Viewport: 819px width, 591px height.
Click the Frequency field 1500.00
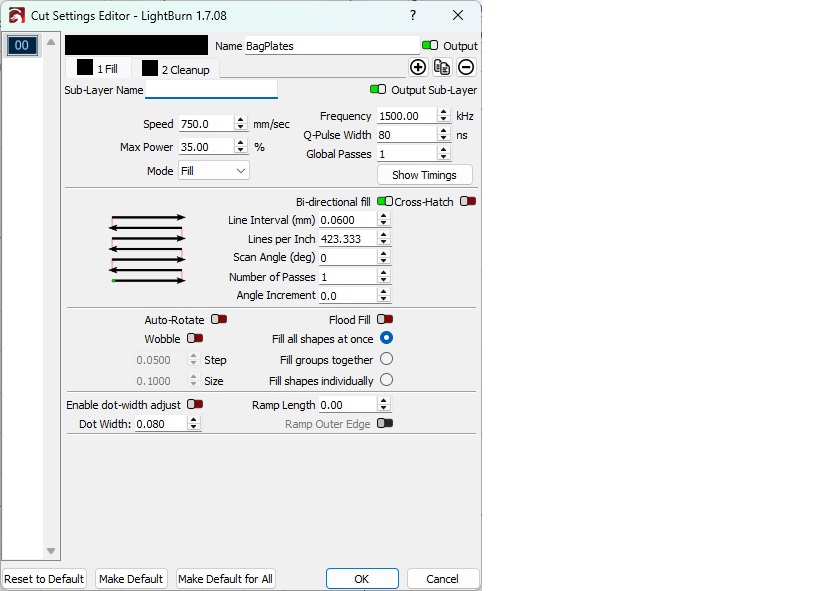(x=407, y=115)
